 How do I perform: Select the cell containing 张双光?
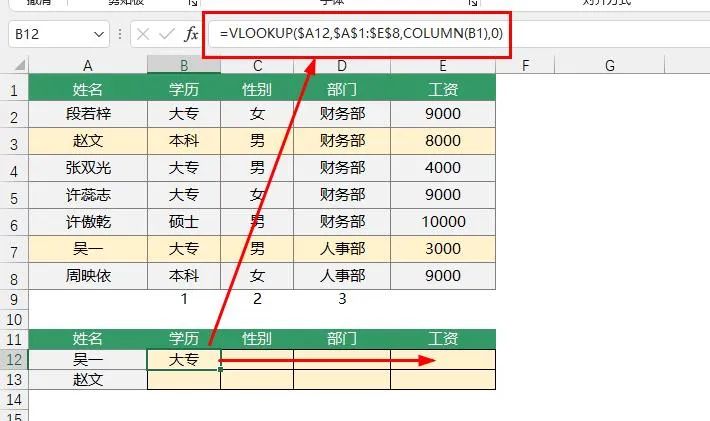click(x=88, y=168)
